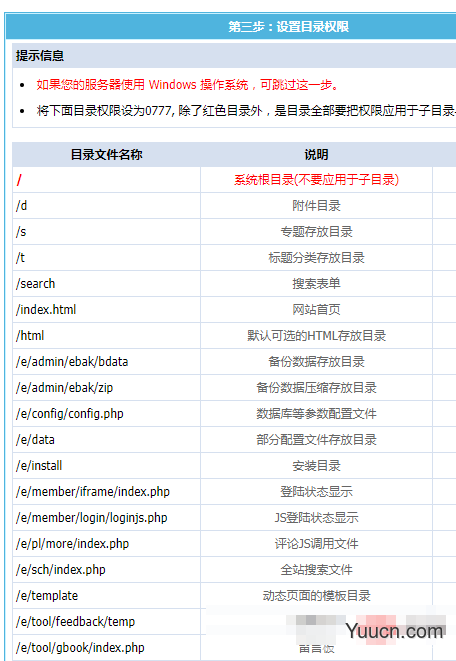Click the 提示信息 section heading
Screen dimensions: 456x661
pyautogui.click(x=40, y=56)
